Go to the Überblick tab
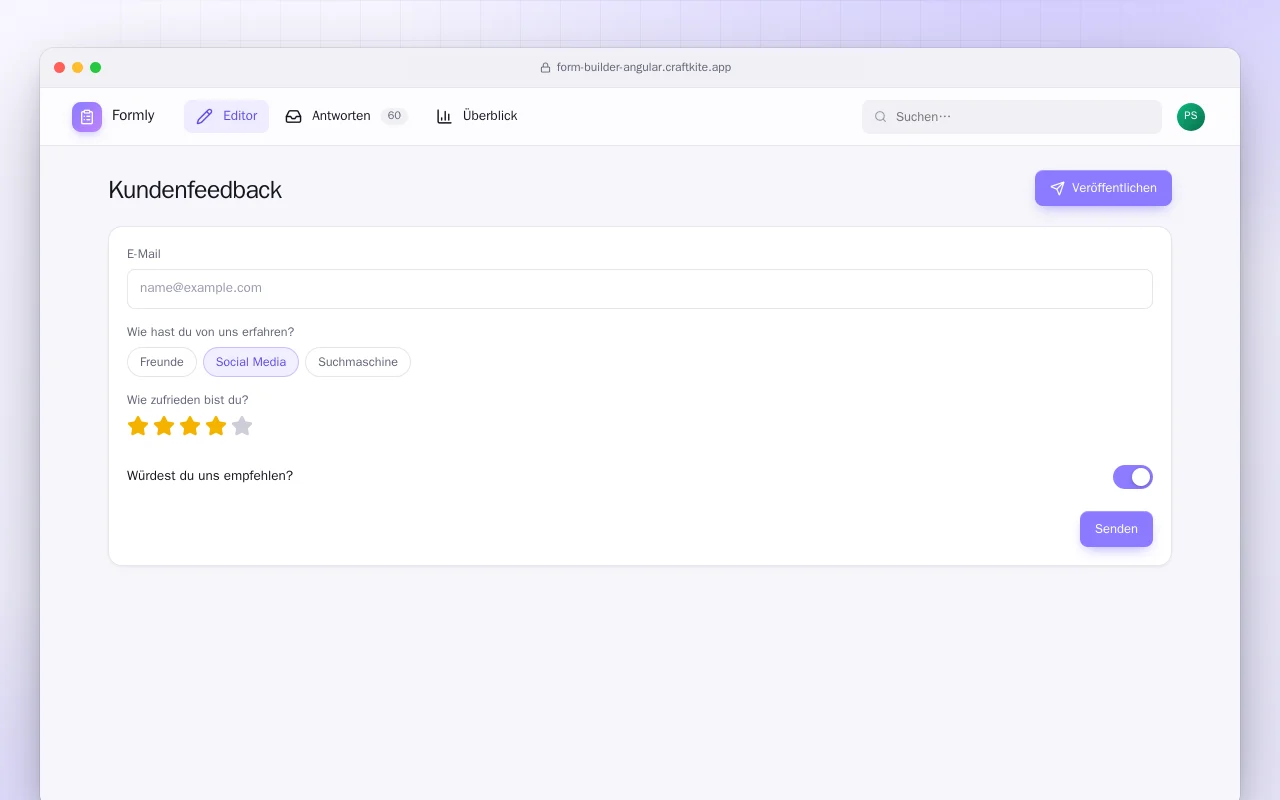This screenshot has width=1280, height=800. click(477, 116)
